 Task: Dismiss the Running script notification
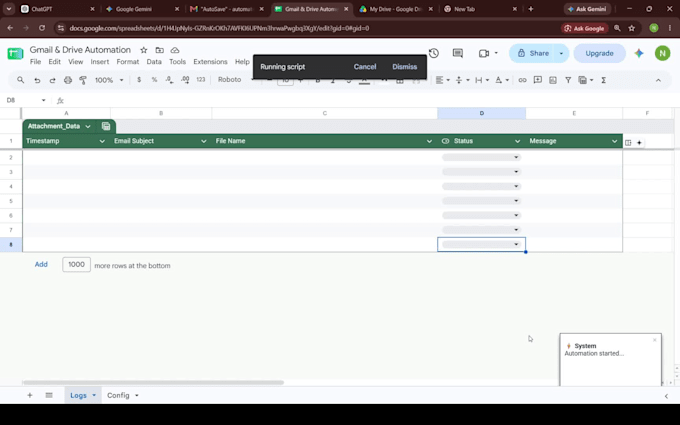click(405, 67)
